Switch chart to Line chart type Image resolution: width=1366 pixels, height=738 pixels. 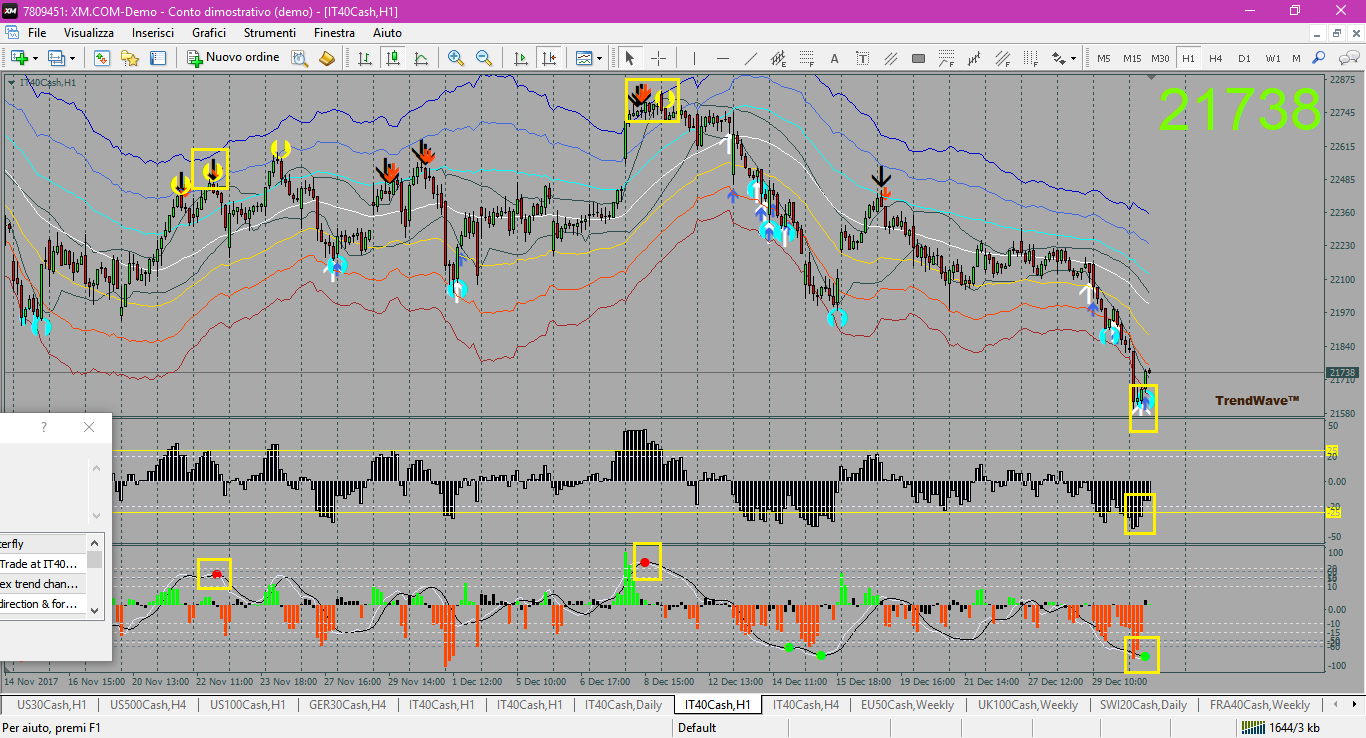(x=421, y=58)
